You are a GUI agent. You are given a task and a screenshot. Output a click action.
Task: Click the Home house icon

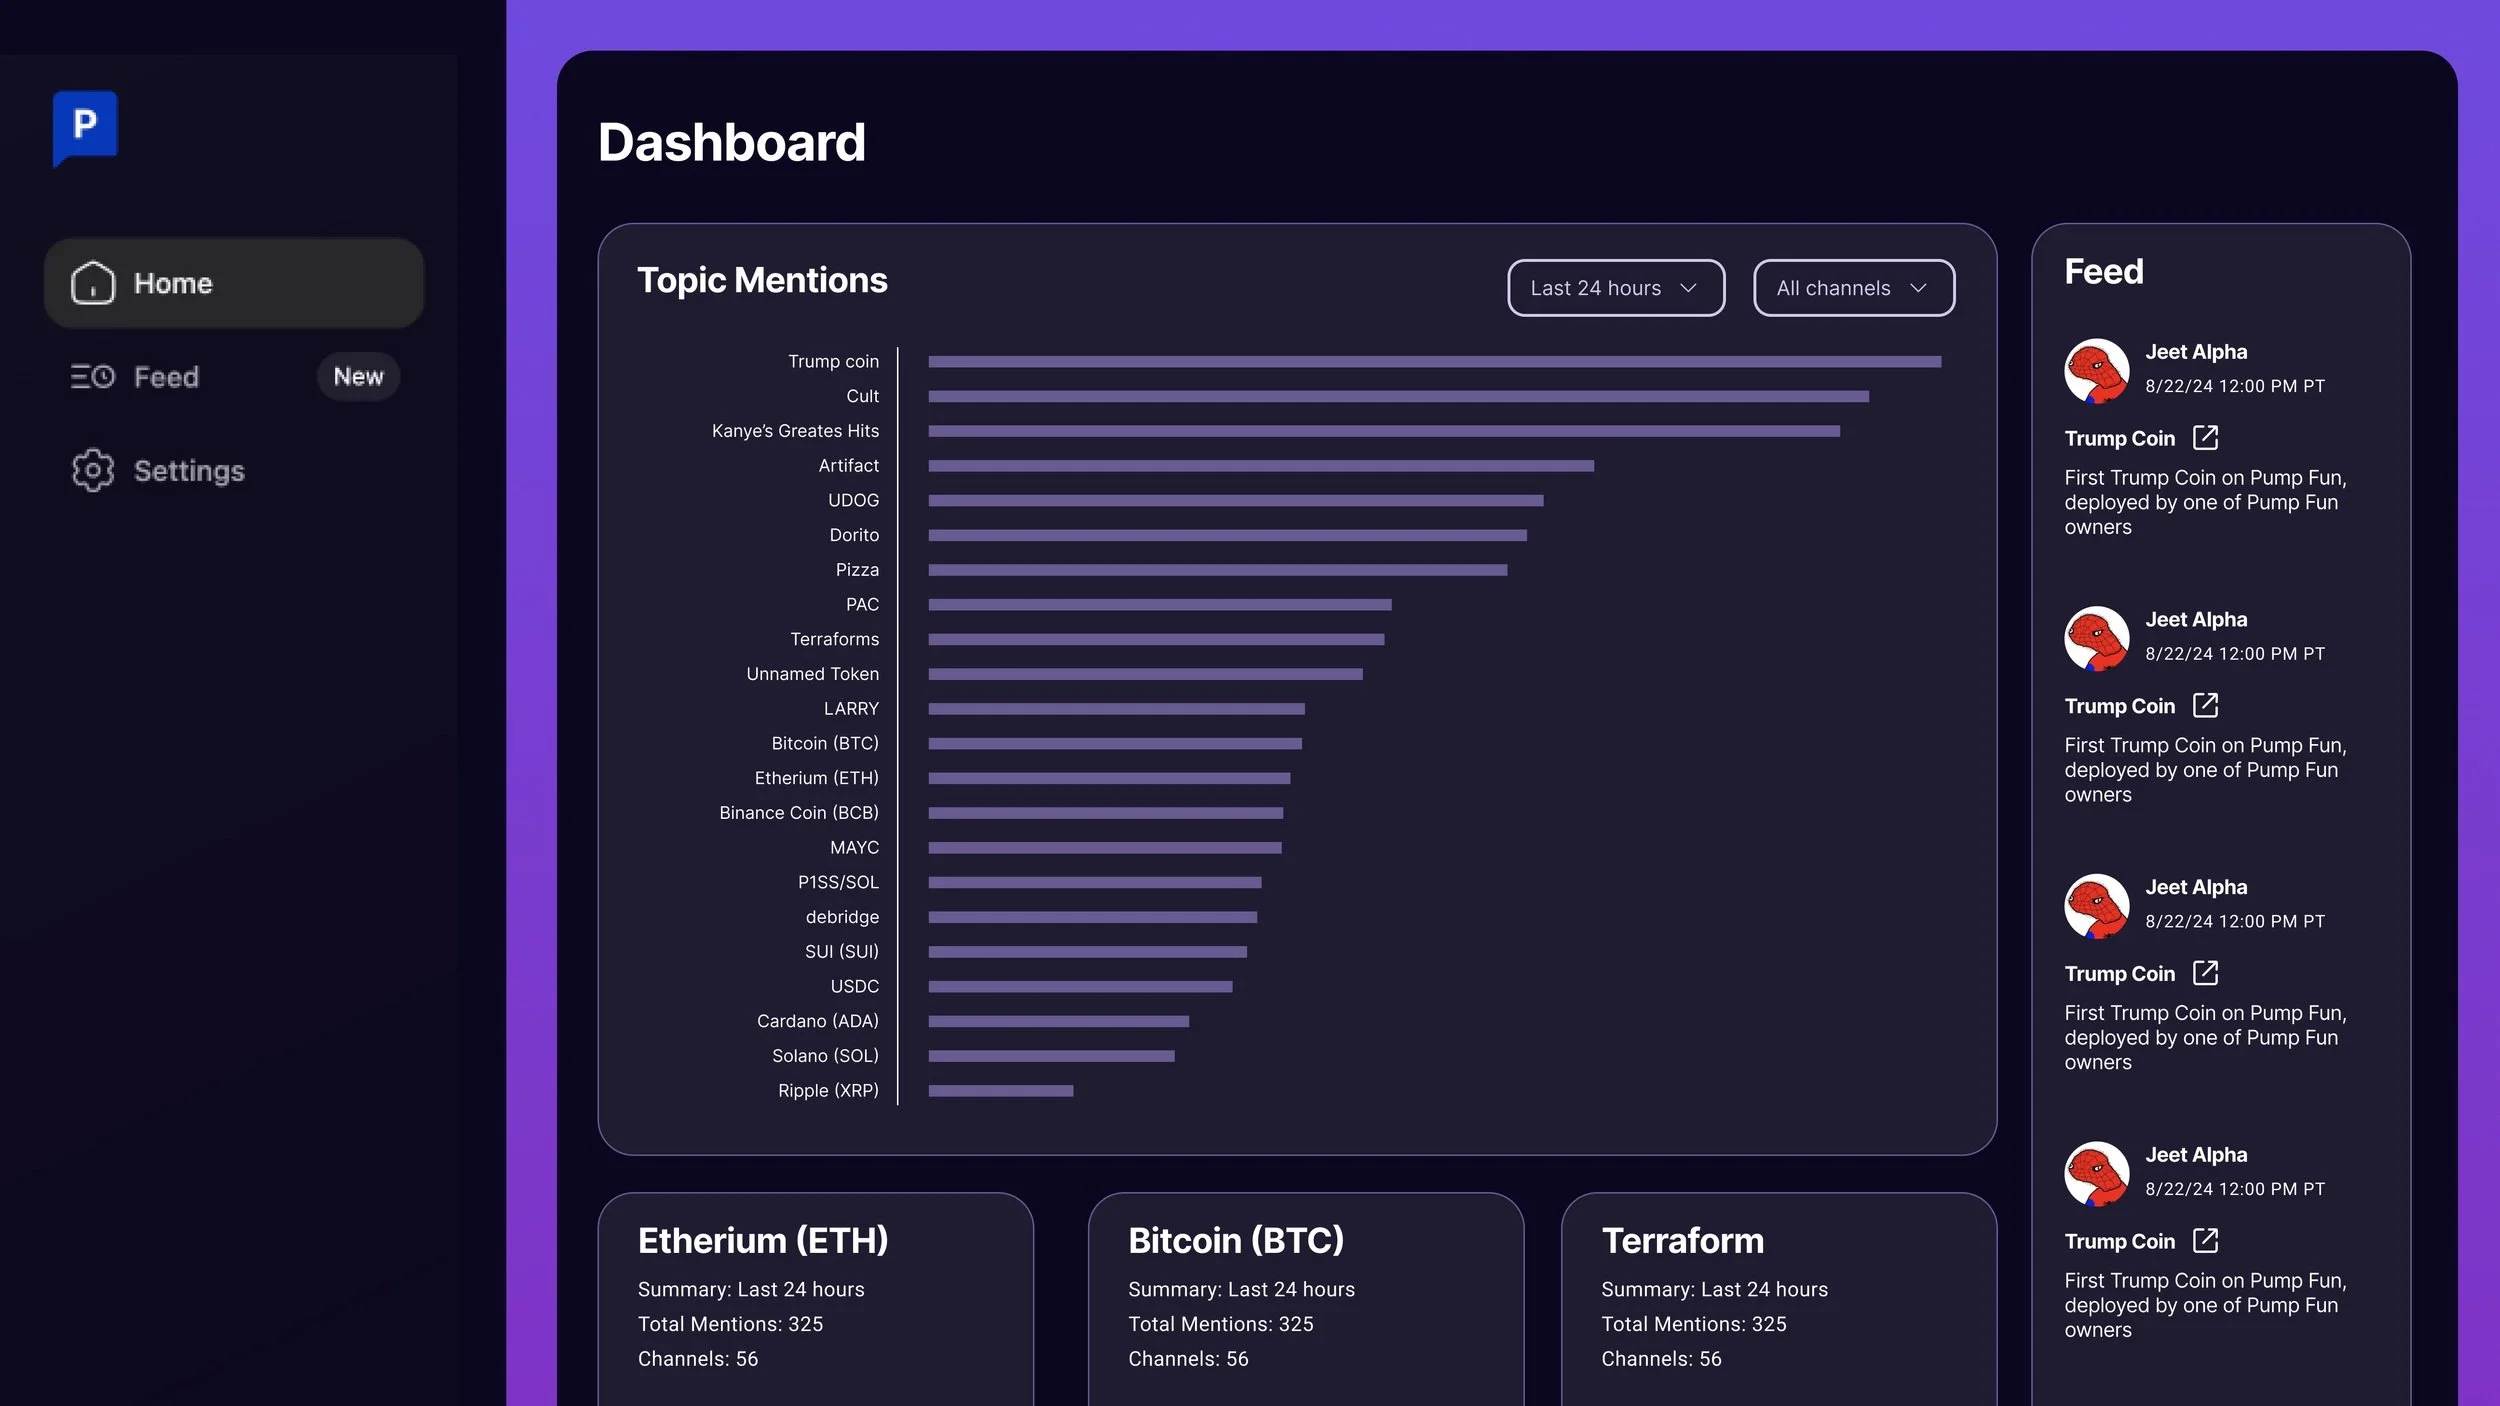92,283
